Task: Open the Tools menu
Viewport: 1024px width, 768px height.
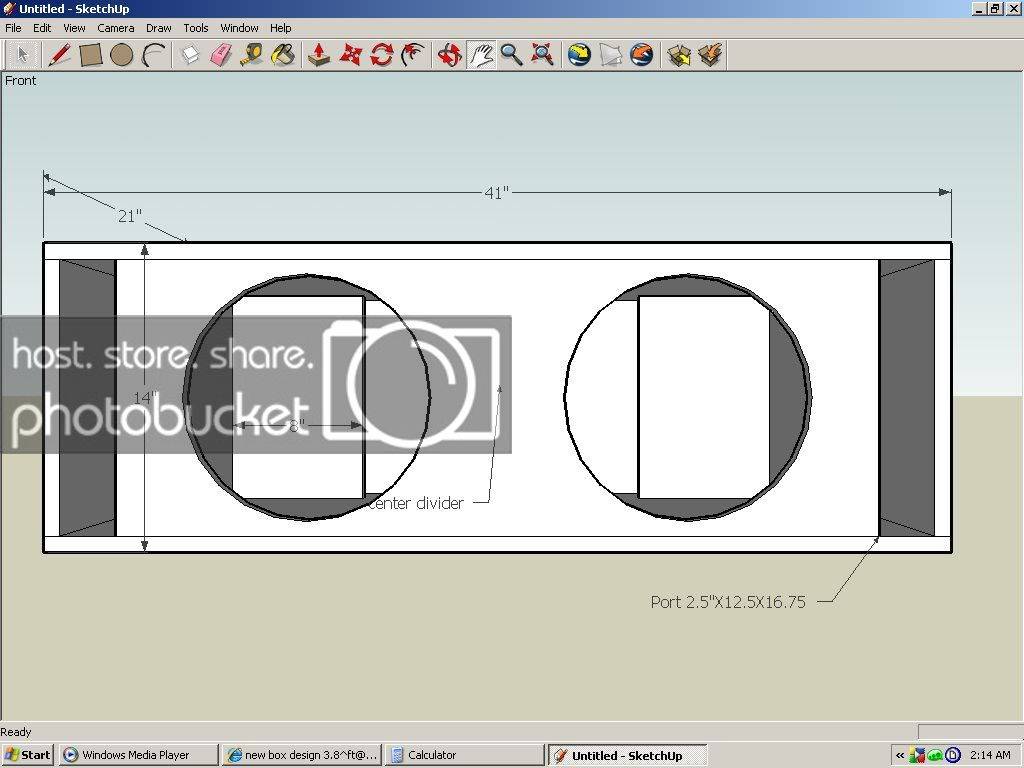Action: pos(195,28)
